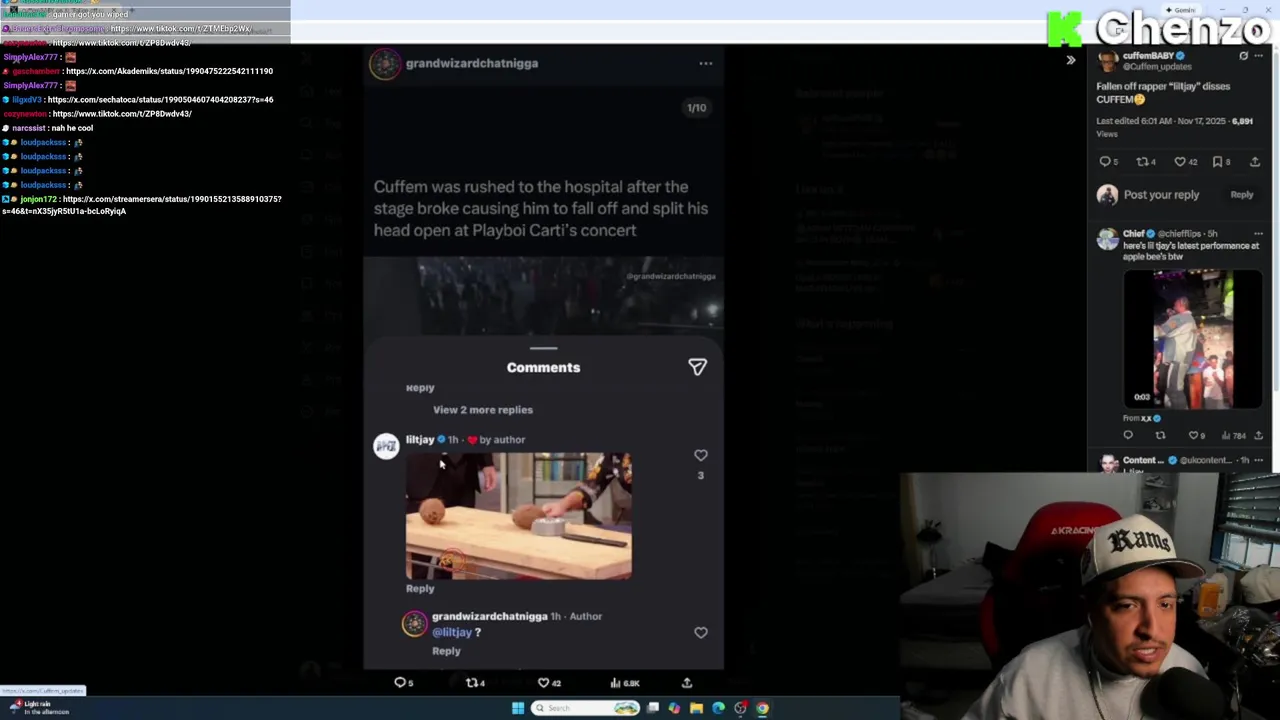Viewport: 1280px width, 720px height.
Task: Open Chief's profile name
Action: point(1133,234)
